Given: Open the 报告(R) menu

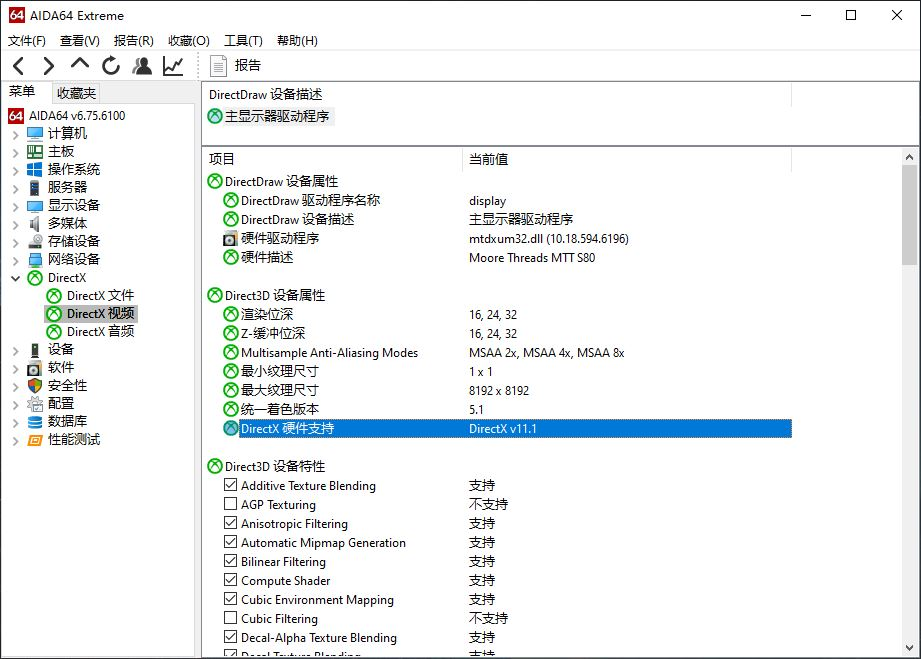Looking at the screenshot, I should pyautogui.click(x=133, y=41).
